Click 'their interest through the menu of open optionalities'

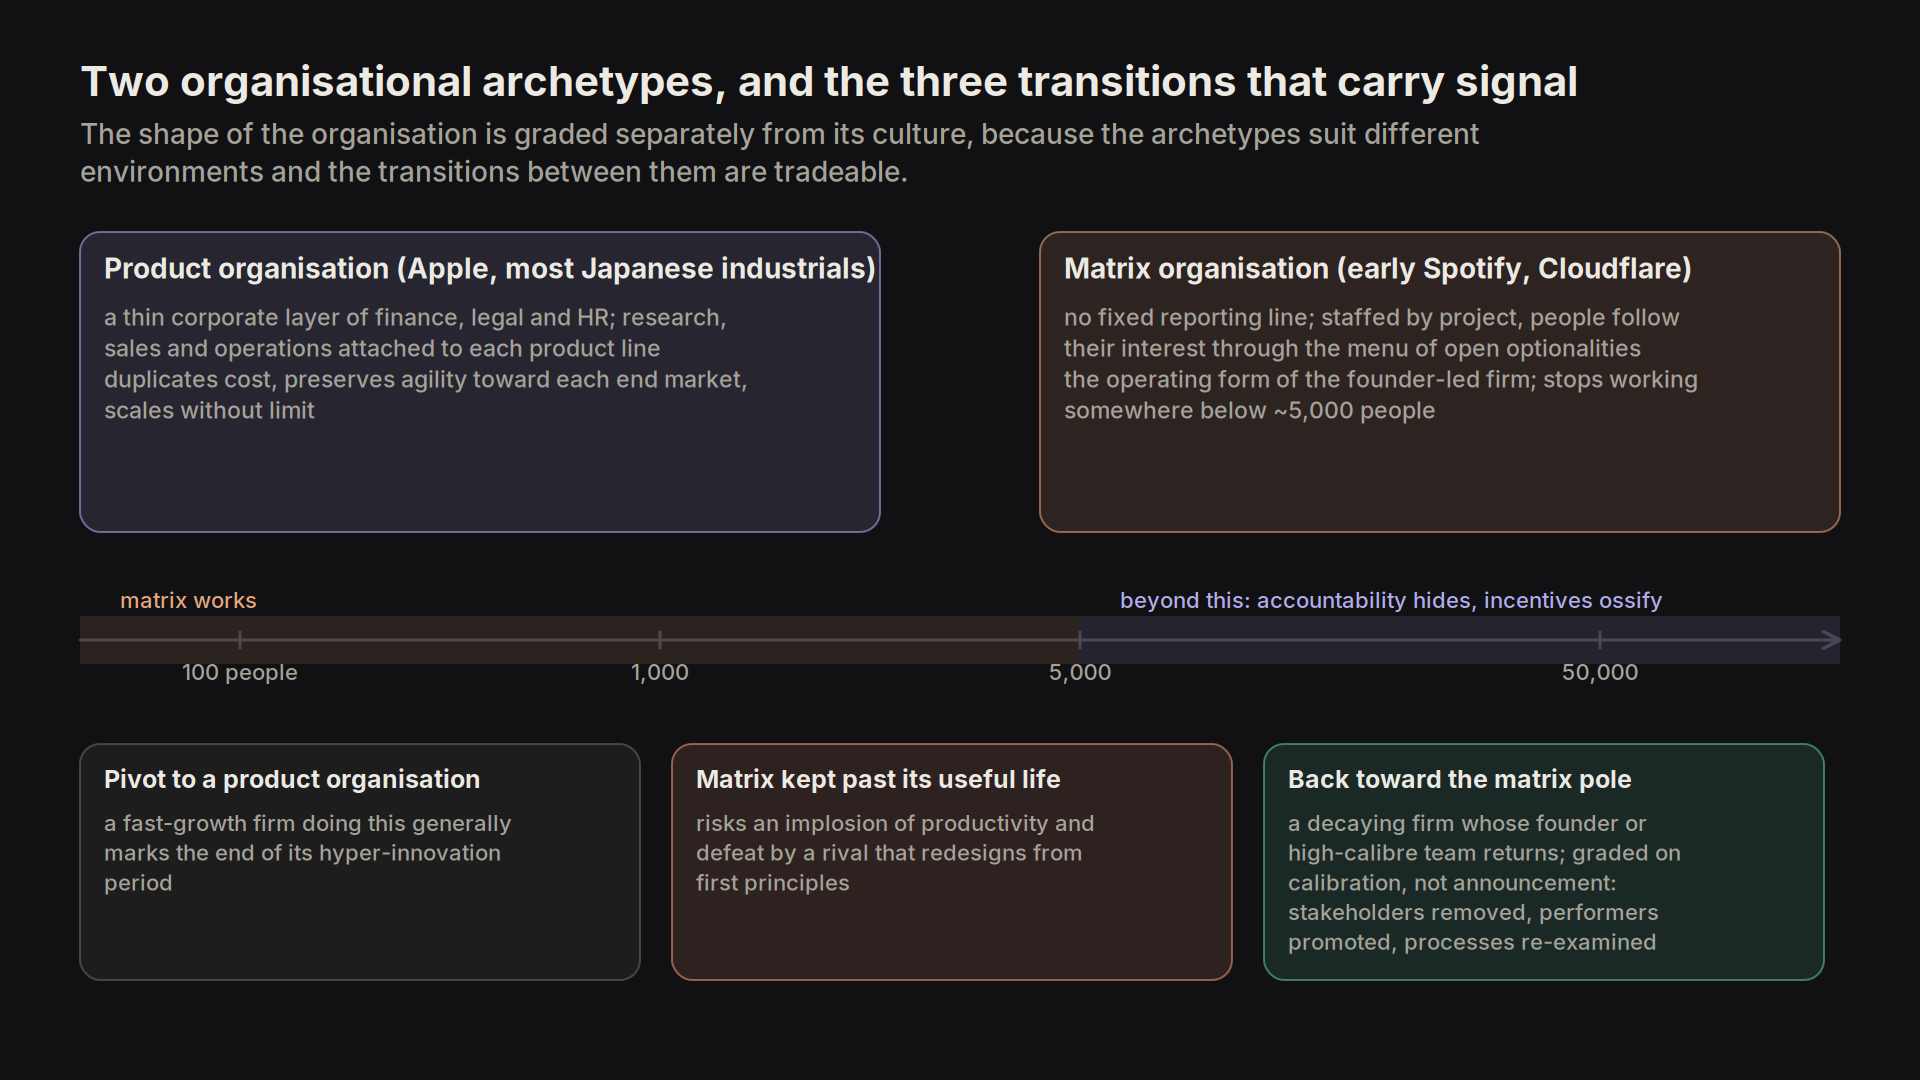1352,349
